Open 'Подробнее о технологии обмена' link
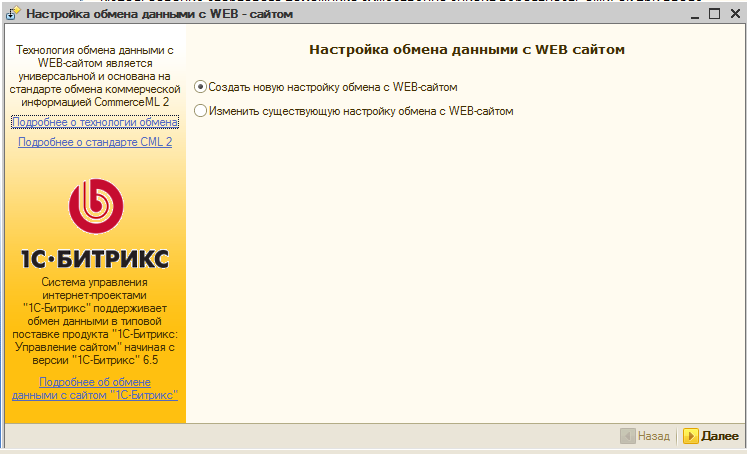 [95, 122]
